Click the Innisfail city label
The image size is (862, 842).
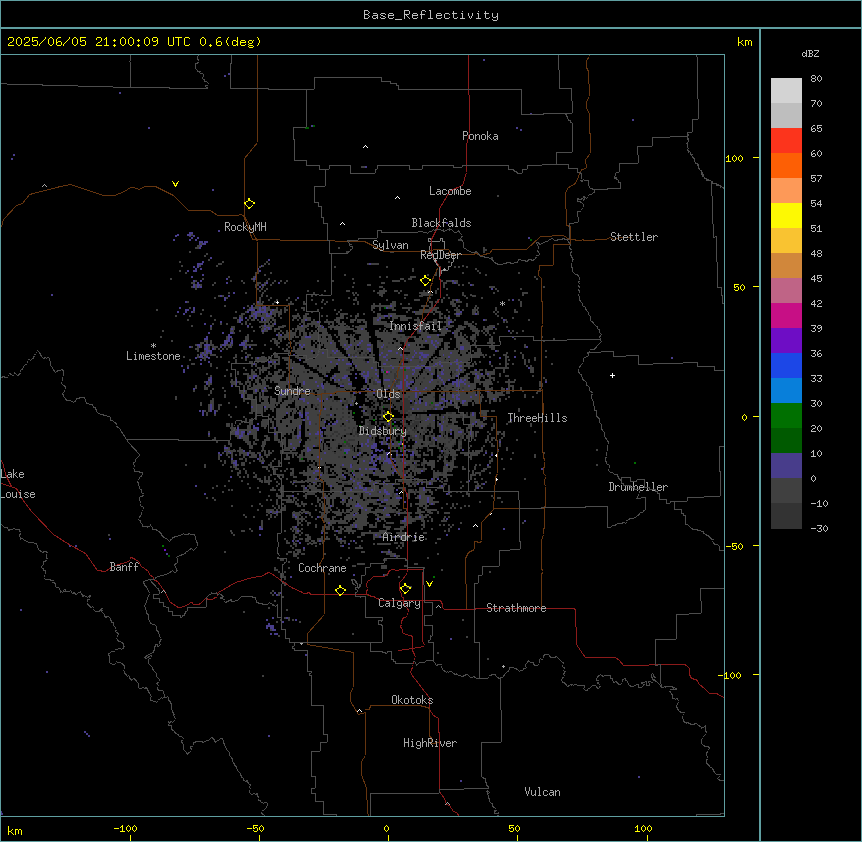pyautogui.click(x=415, y=326)
